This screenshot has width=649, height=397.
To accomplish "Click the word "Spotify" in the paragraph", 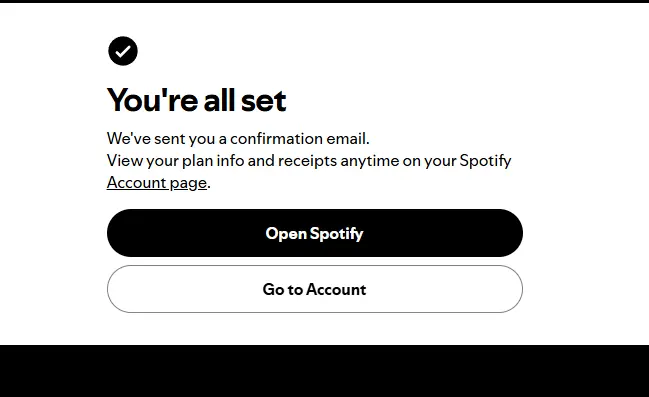I will coord(486,161).
